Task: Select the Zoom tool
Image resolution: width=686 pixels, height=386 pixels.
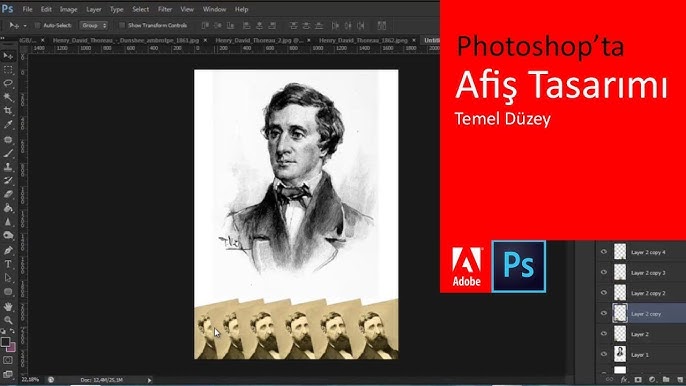Action: pyautogui.click(x=8, y=320)
